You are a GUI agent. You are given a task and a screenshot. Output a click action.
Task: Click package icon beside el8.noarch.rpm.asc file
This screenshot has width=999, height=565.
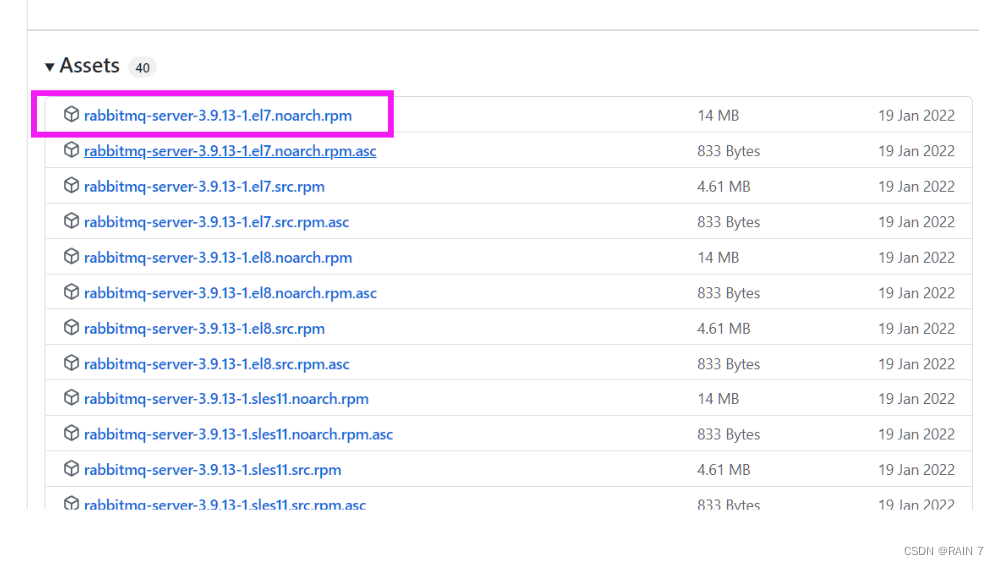[71, 292]
